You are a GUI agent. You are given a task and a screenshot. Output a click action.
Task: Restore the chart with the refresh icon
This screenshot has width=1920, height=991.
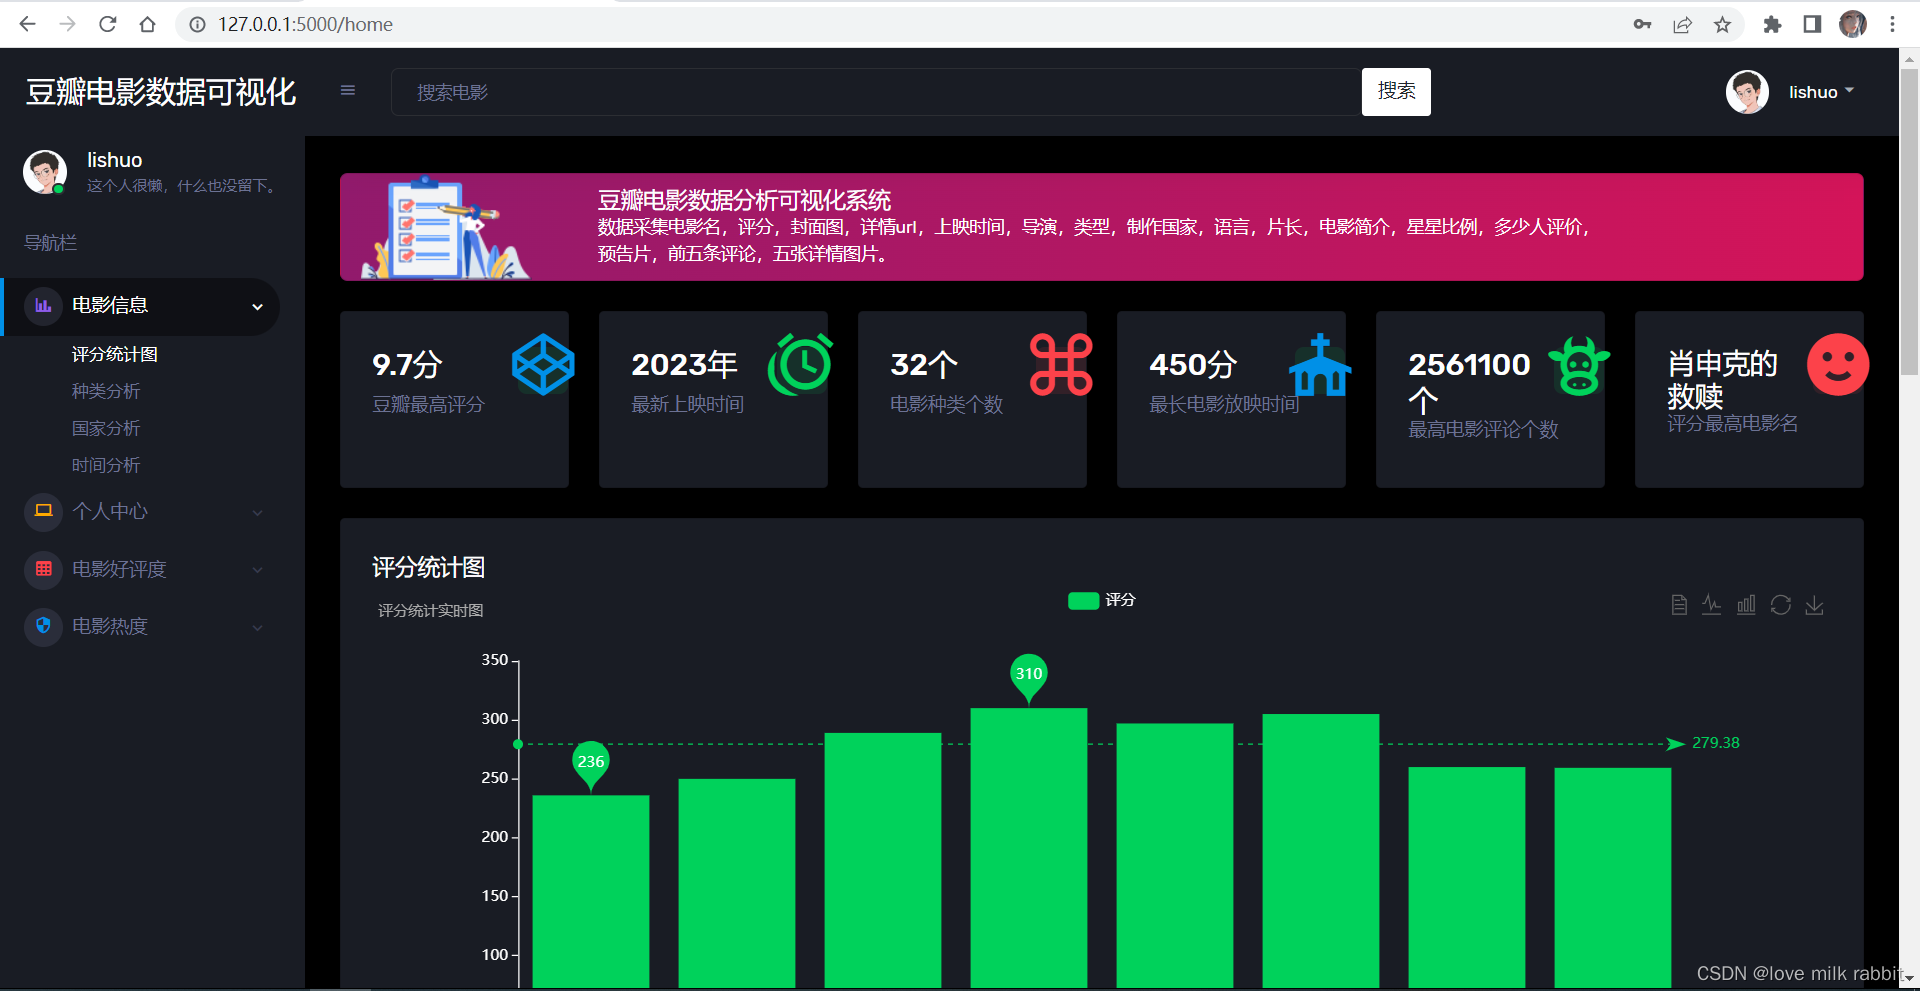pyautogui.click(x=1780, y=605)
